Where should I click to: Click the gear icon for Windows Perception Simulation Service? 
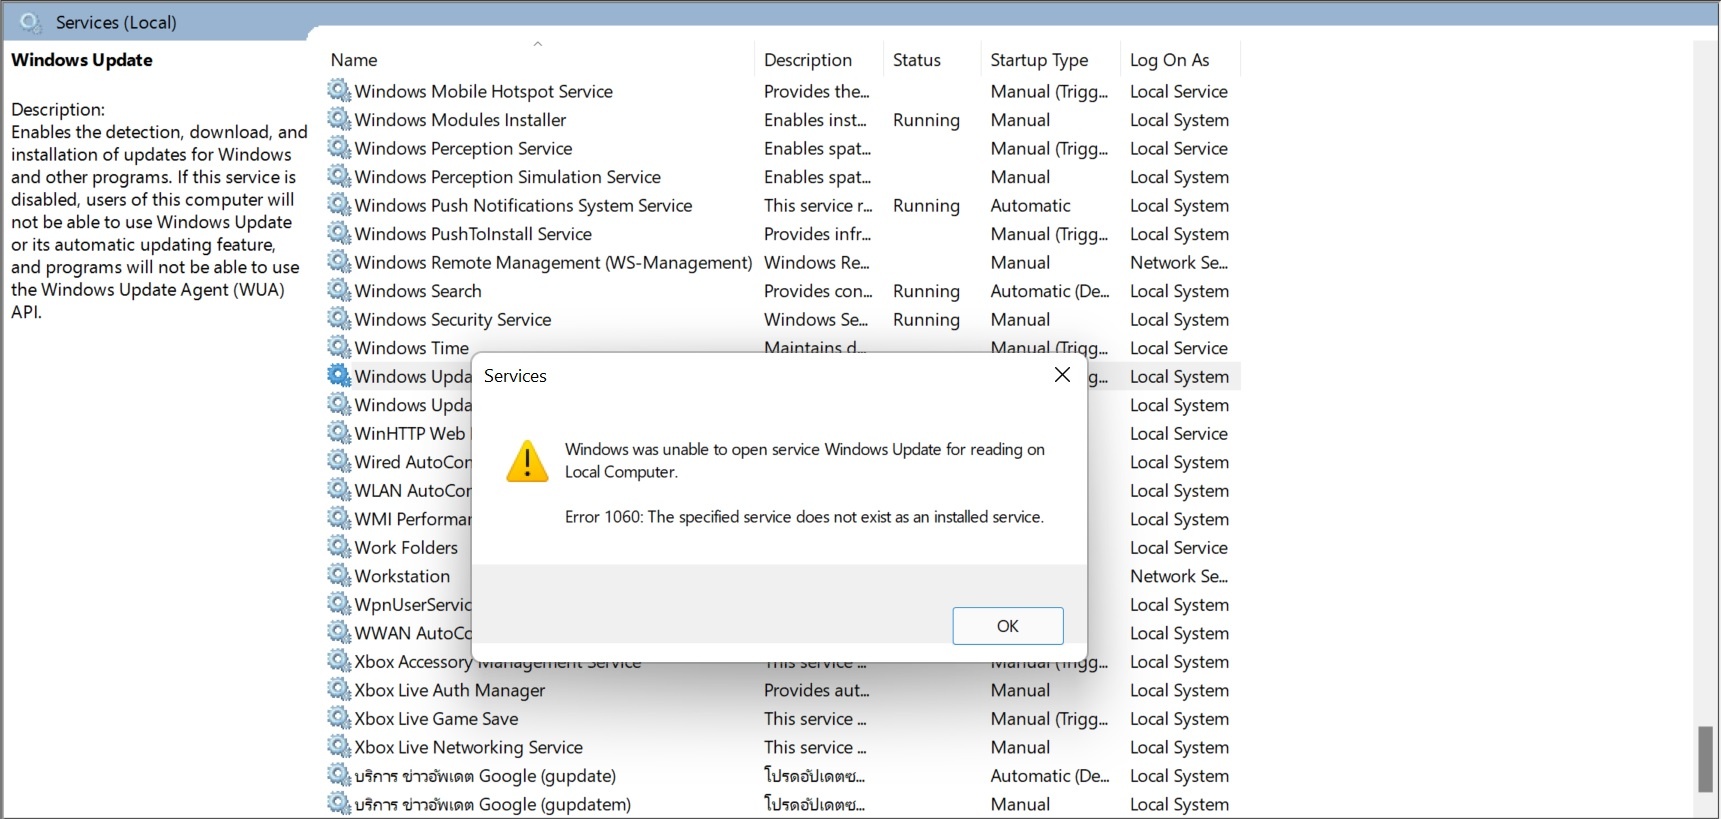click(339, 176)
